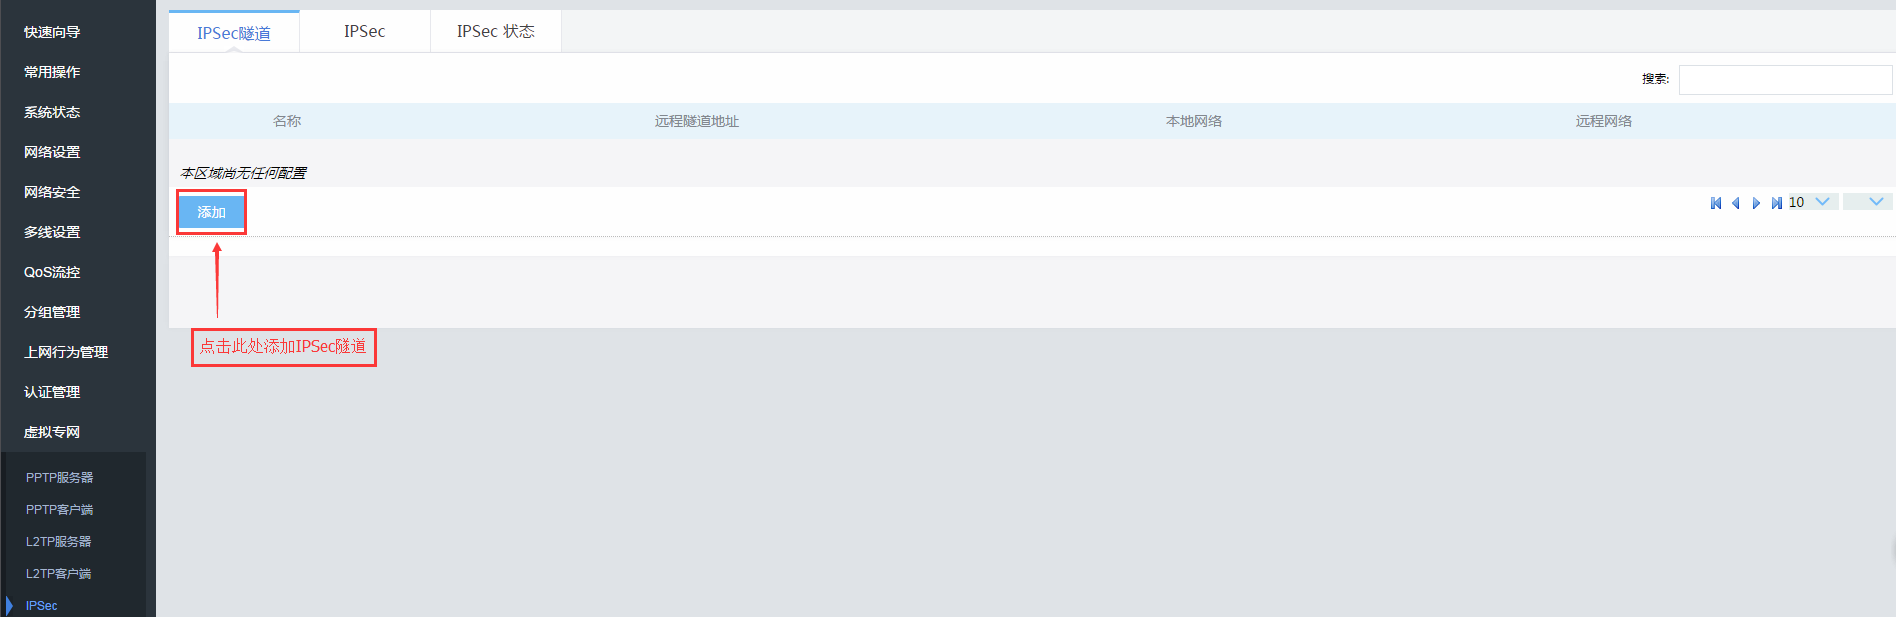Open the empty page selector dropdown

[1866, 202]
